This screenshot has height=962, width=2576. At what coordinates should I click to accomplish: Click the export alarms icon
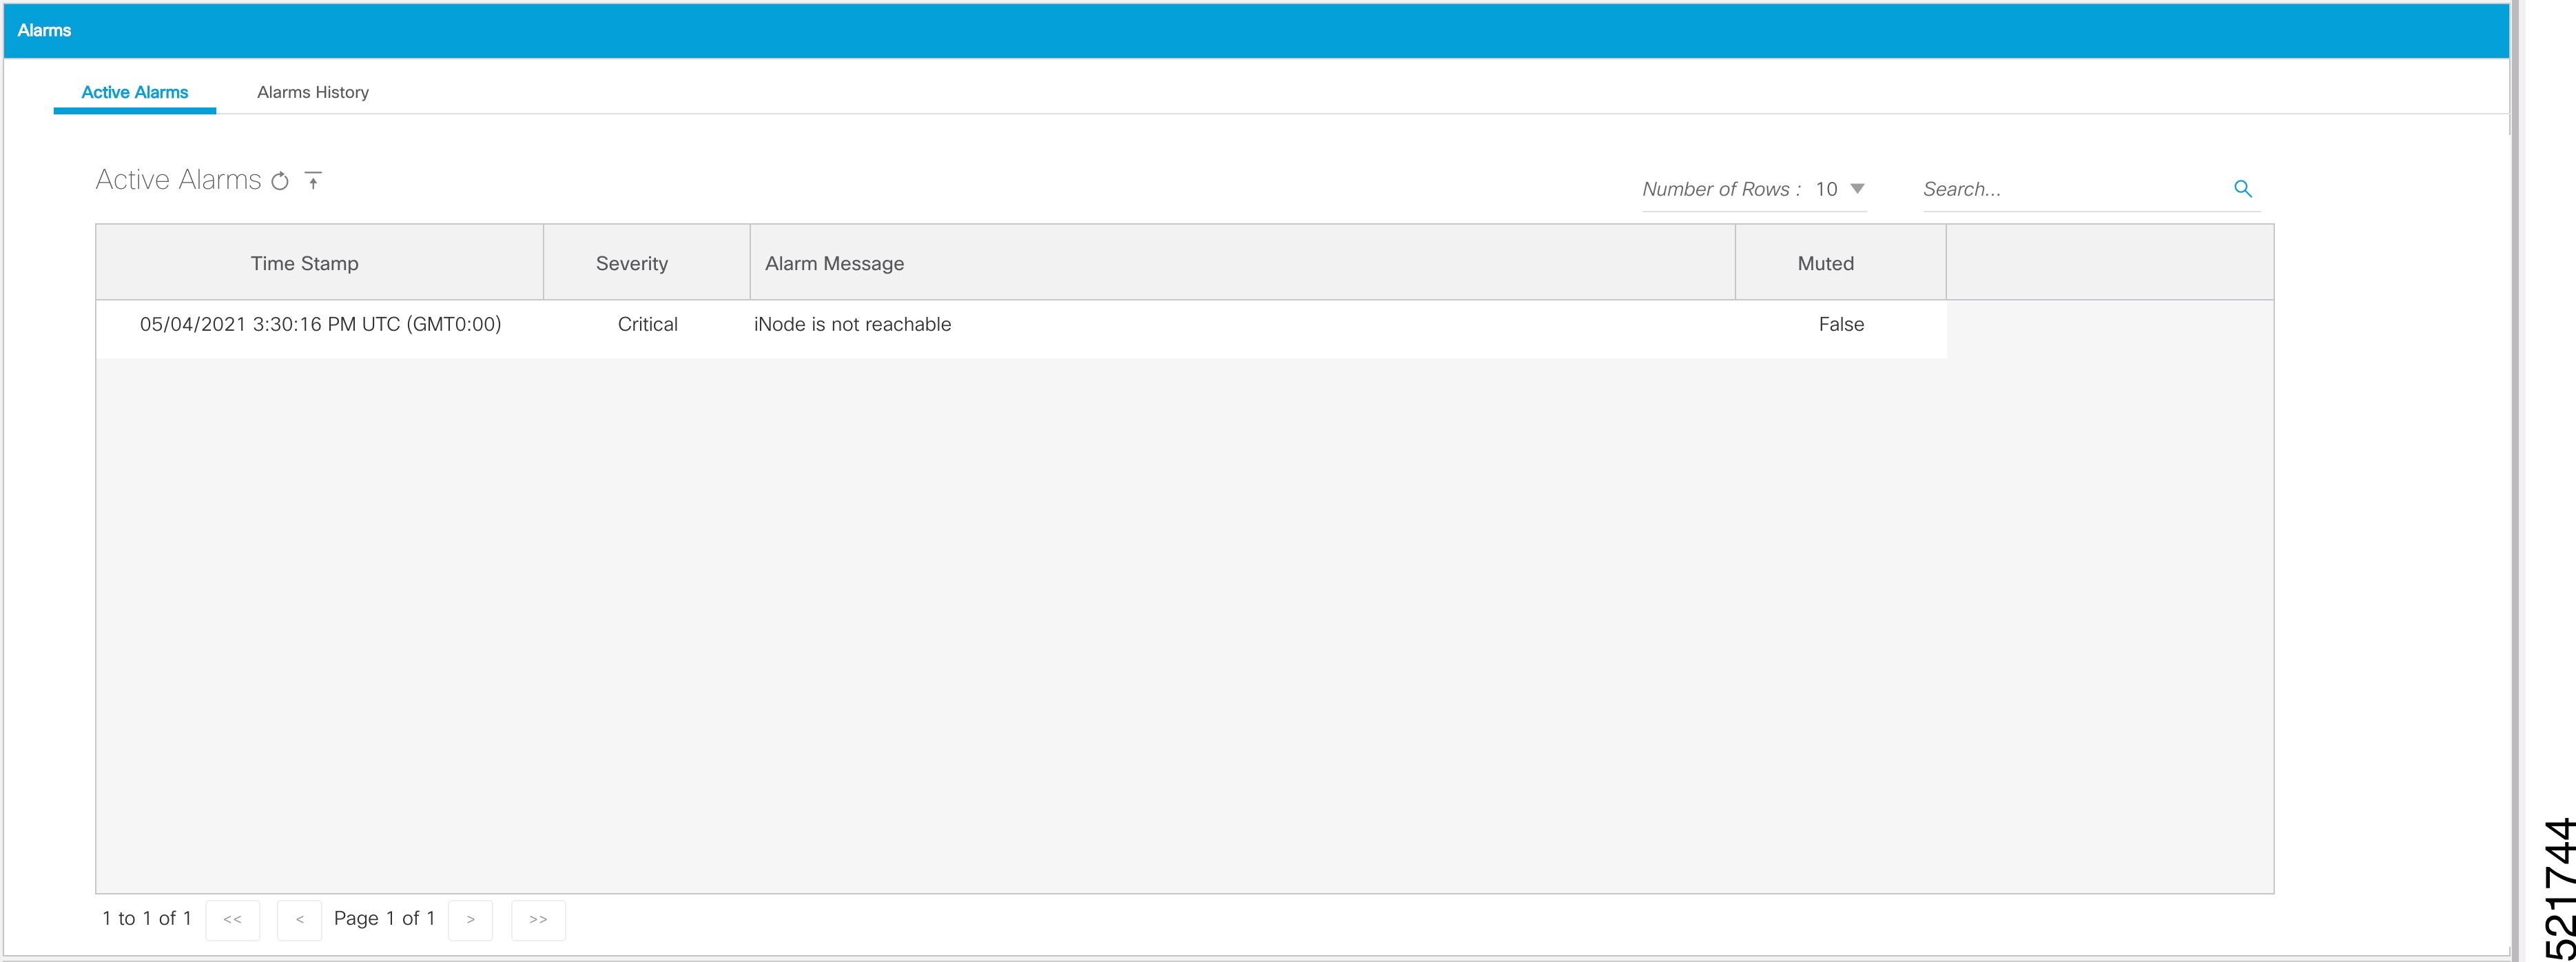314,180
